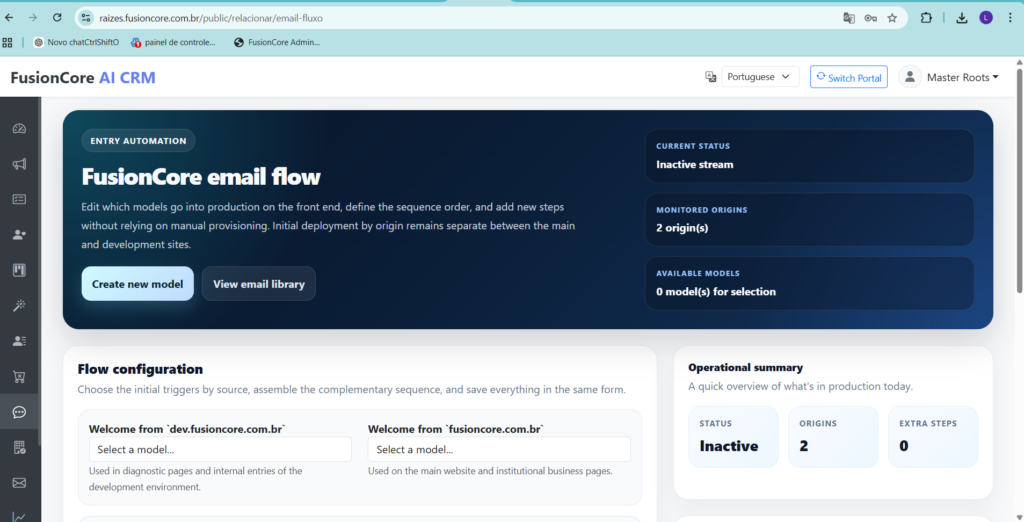Open the dashboard gauge sidebar icon
This screenshot has width=1024, height=522.
point(19,128)
